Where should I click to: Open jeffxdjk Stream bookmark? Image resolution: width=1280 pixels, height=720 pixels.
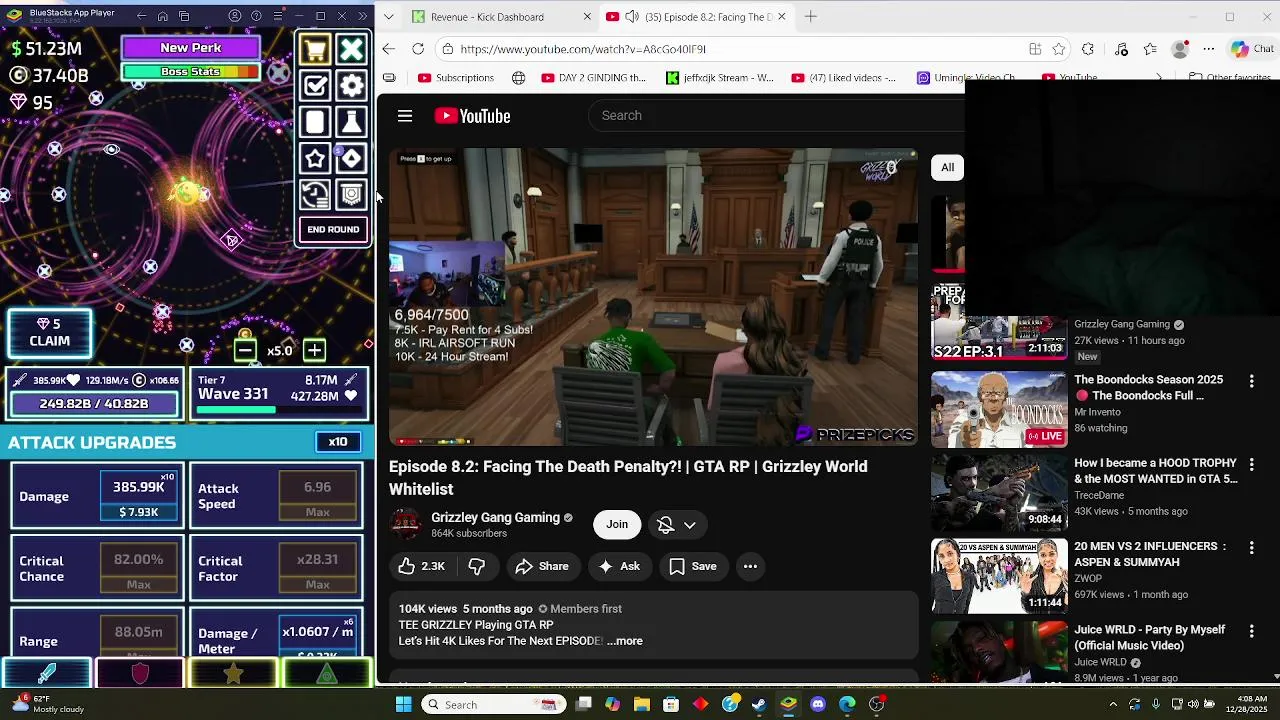click(720, 78)
